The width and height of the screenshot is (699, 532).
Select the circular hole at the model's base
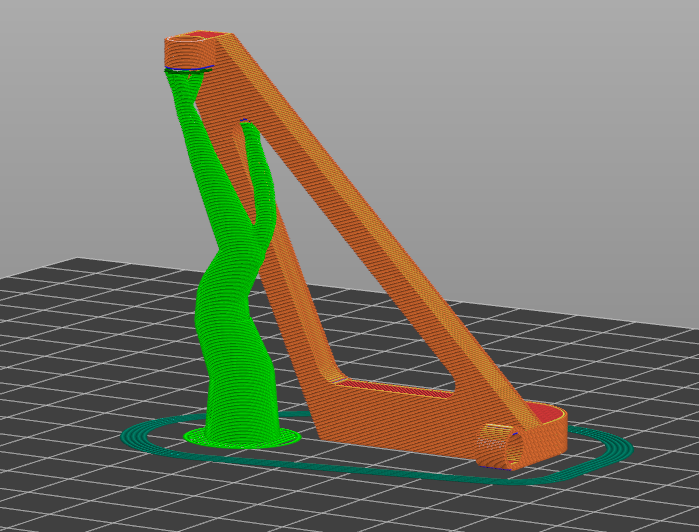click(x=514, y=449)
